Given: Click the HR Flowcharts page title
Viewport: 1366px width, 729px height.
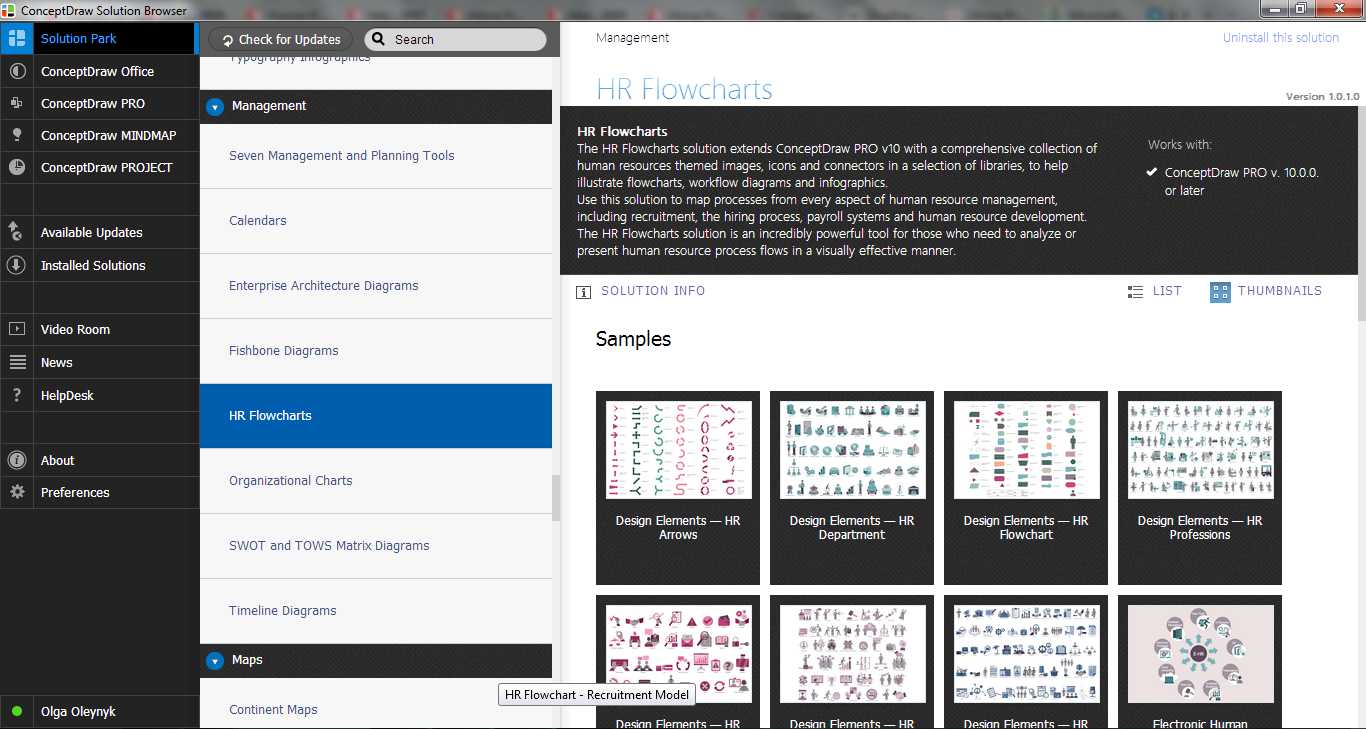Looking at the screenshot, I should tap(684, 89).
